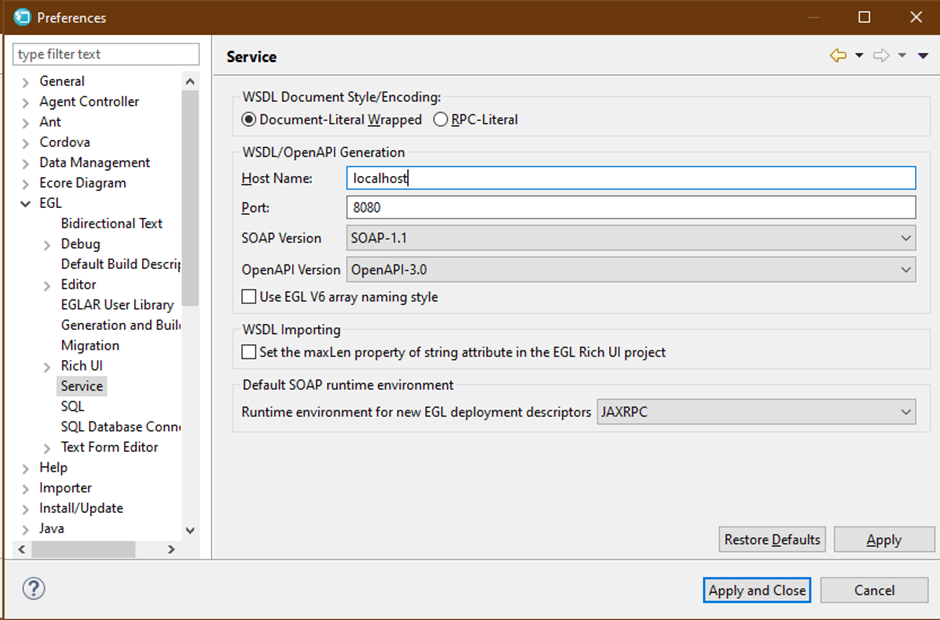Maximize the Preferences window

864,17
